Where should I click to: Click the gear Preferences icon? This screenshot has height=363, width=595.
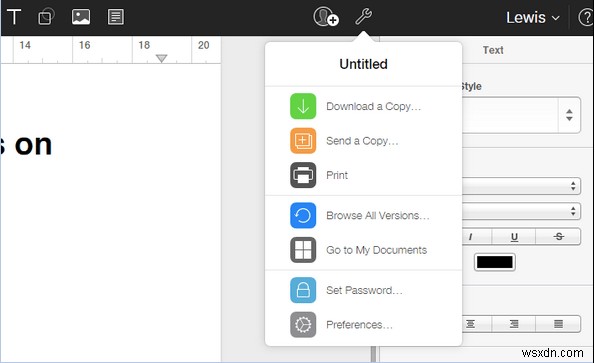click(303, 325)
